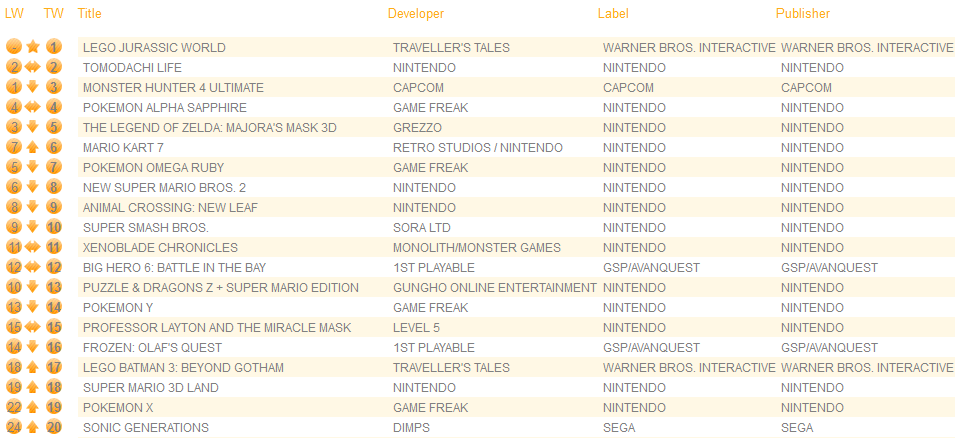Select The Legend of Zelda: Majora's Mask 3D
The image size is (958, 439).
[x=210, y=128]
